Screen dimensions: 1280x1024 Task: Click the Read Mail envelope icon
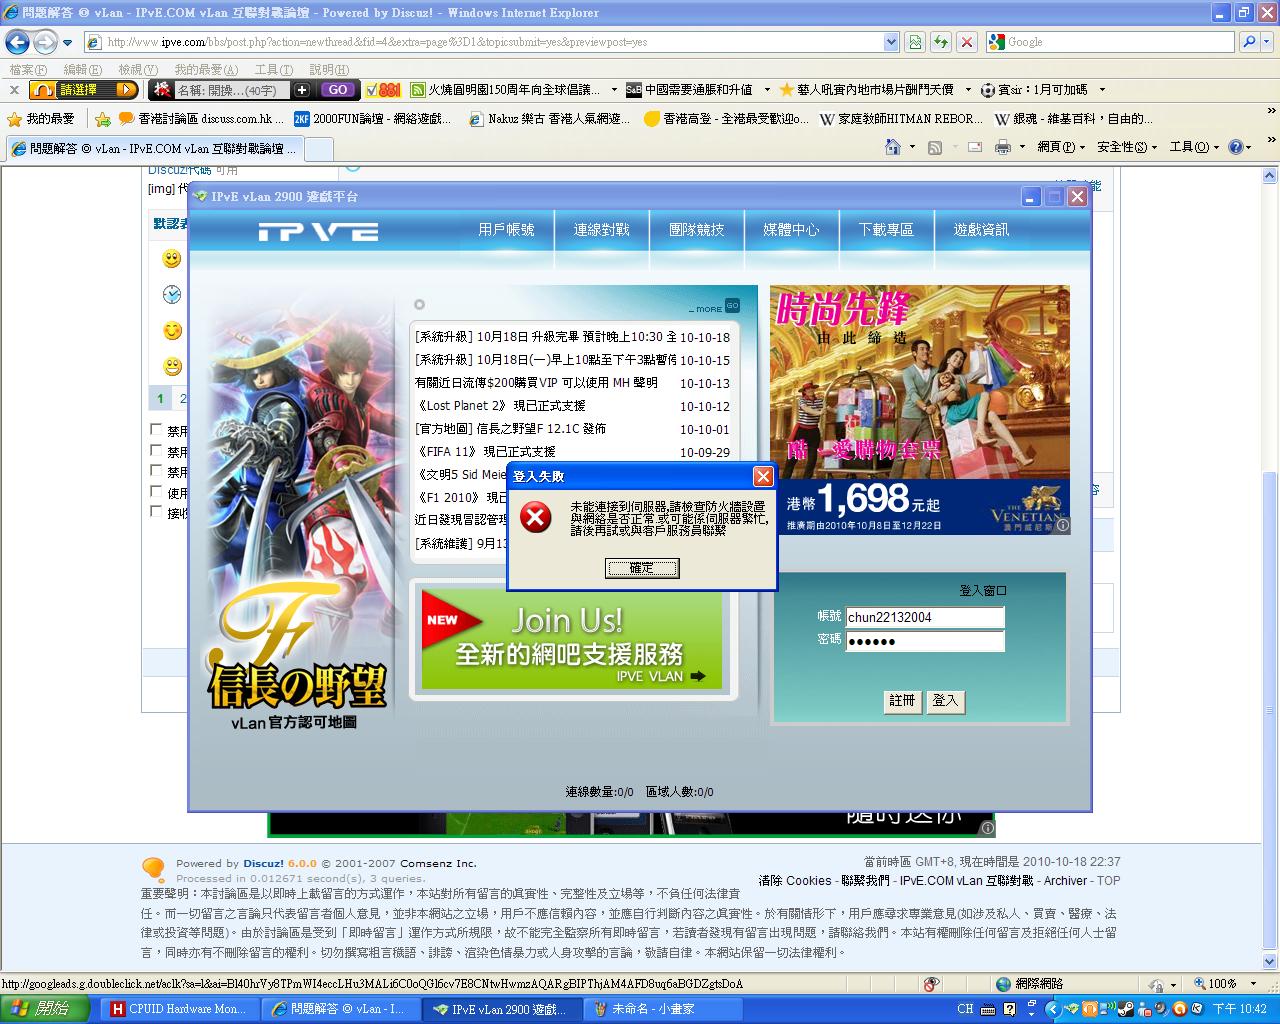point(974,147)
